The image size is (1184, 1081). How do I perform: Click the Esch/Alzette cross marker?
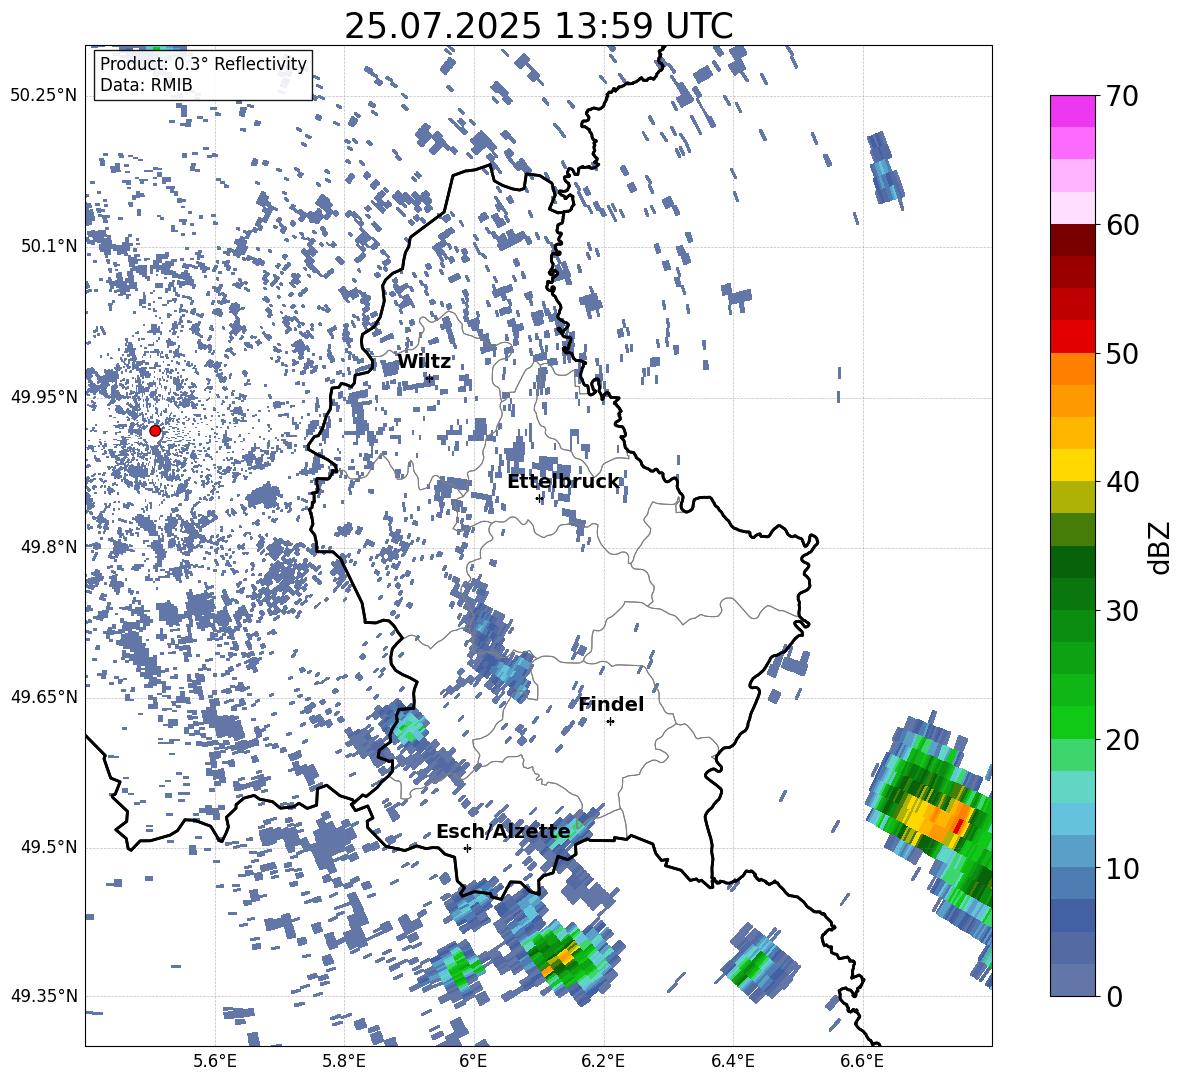pos(467,848)
